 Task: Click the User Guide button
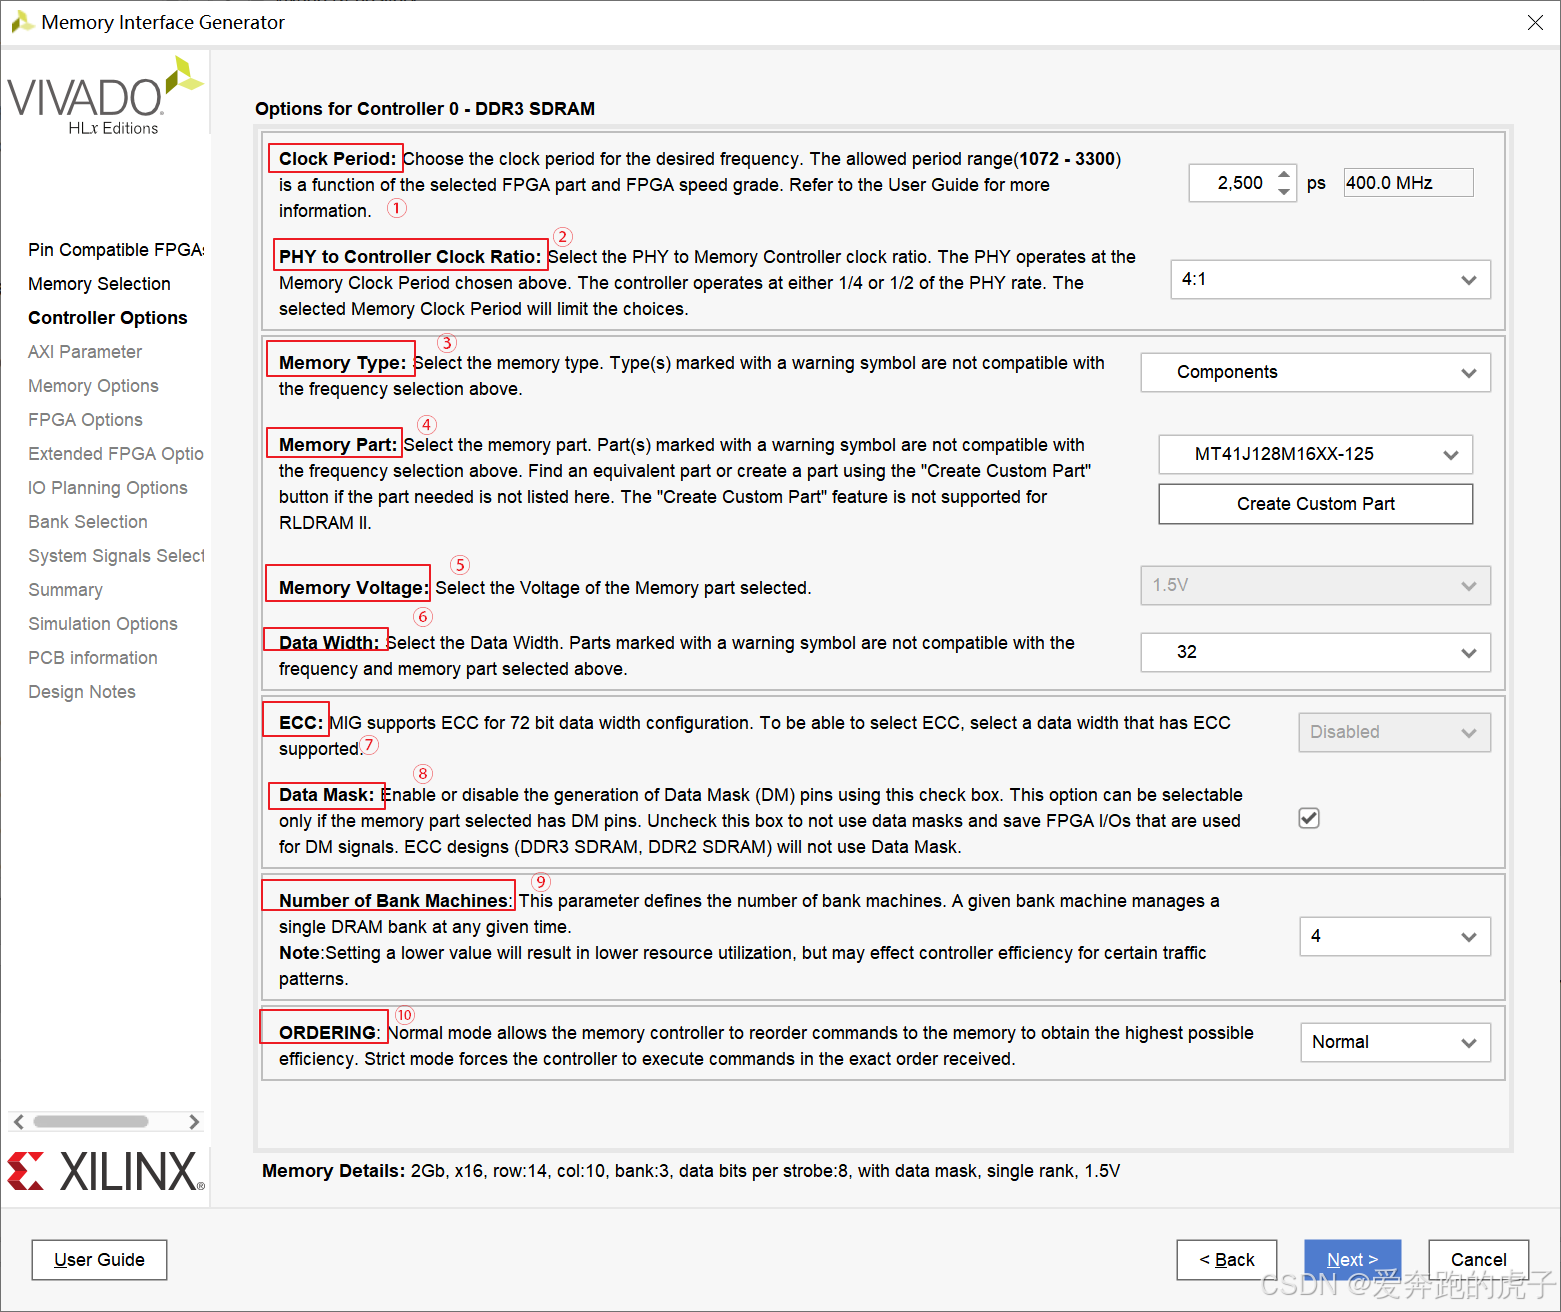(x=99, y=1260)
